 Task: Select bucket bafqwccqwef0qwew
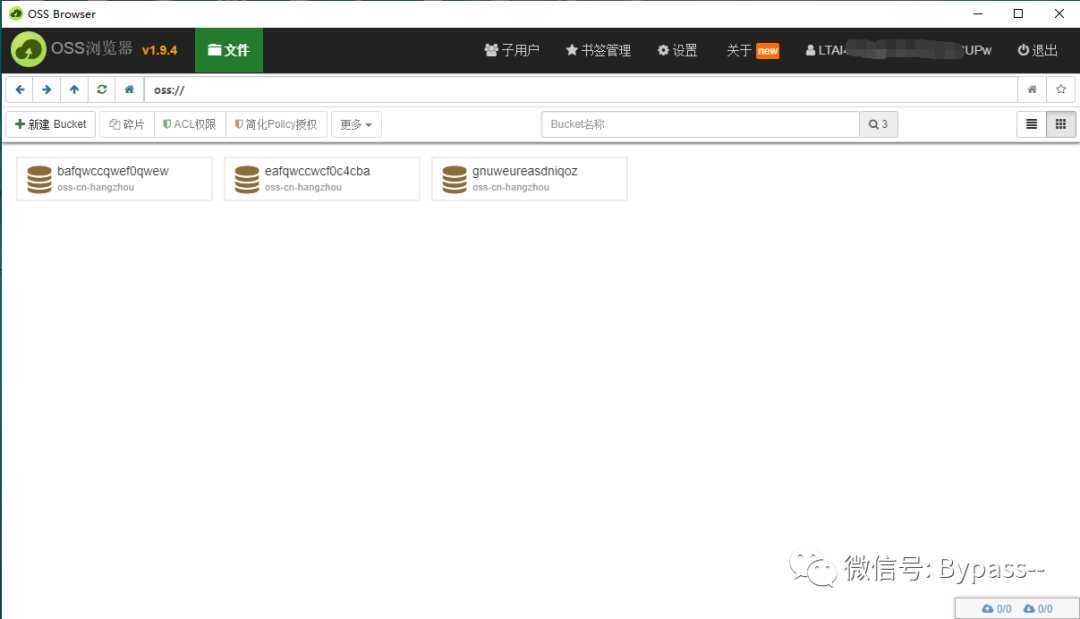114,178
